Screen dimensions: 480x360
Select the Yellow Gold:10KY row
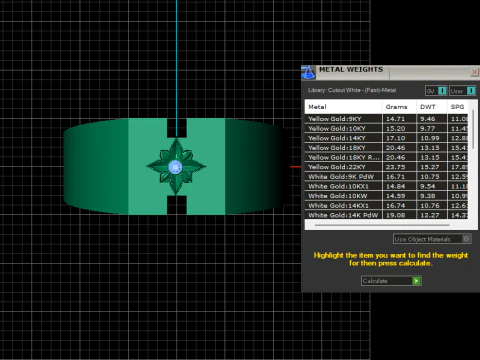(386, 128)
